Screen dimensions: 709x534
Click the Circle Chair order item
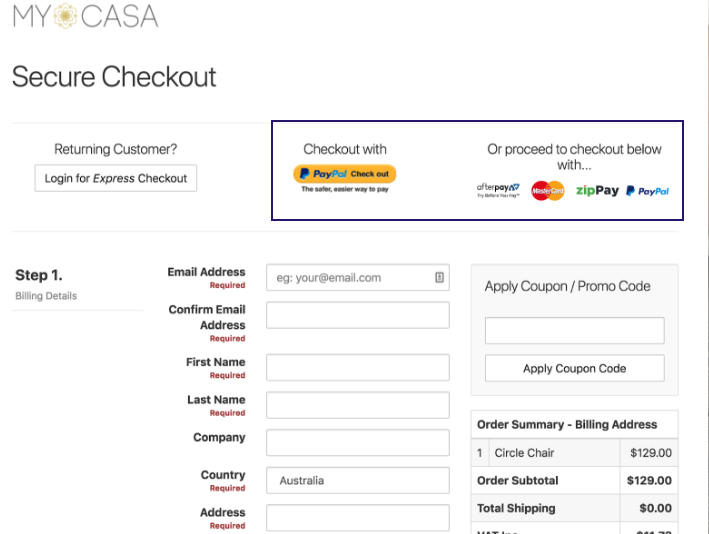pos(524,453)
